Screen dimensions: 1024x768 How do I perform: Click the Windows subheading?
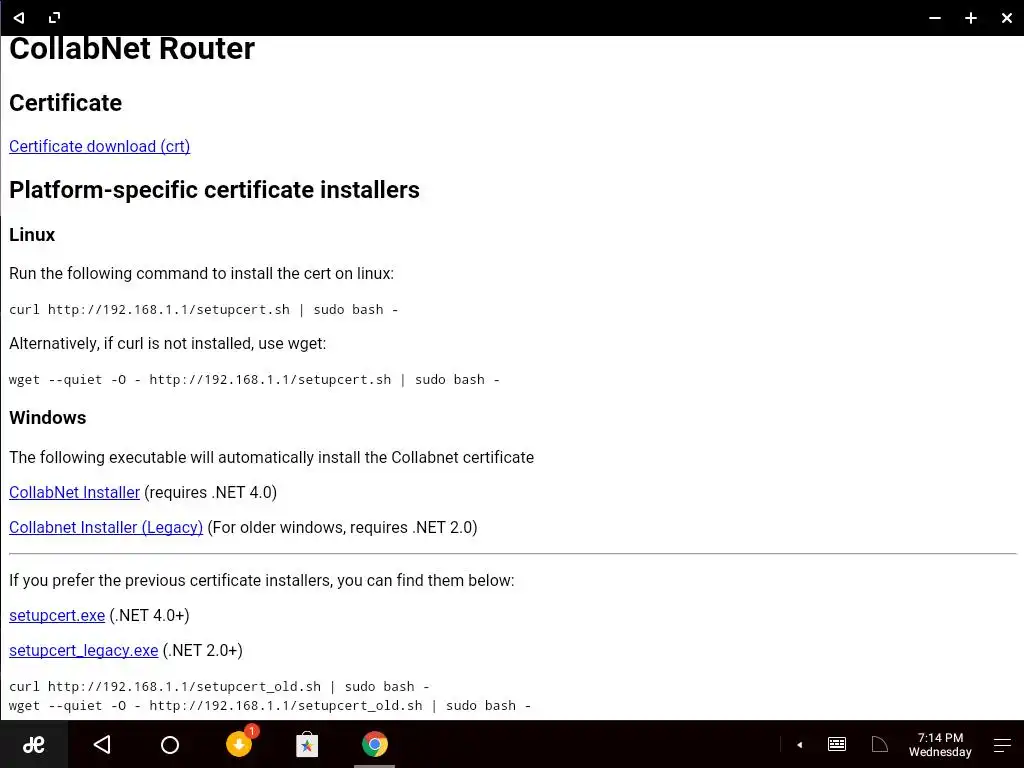point(48,418)
